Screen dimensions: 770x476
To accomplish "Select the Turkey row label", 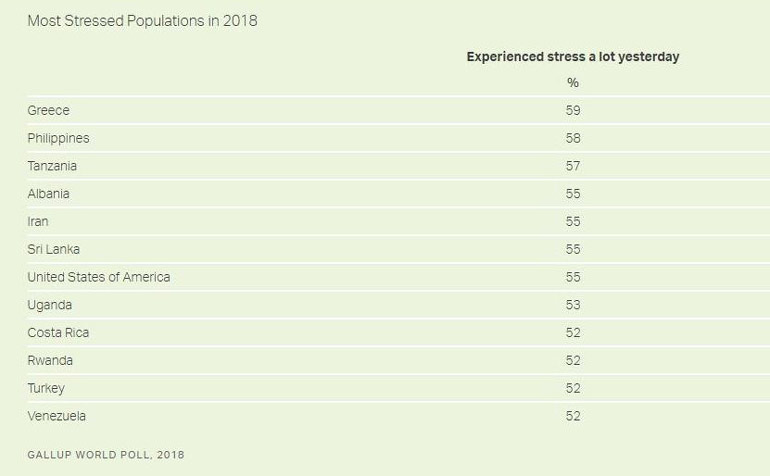I will [x=46, y=388].
